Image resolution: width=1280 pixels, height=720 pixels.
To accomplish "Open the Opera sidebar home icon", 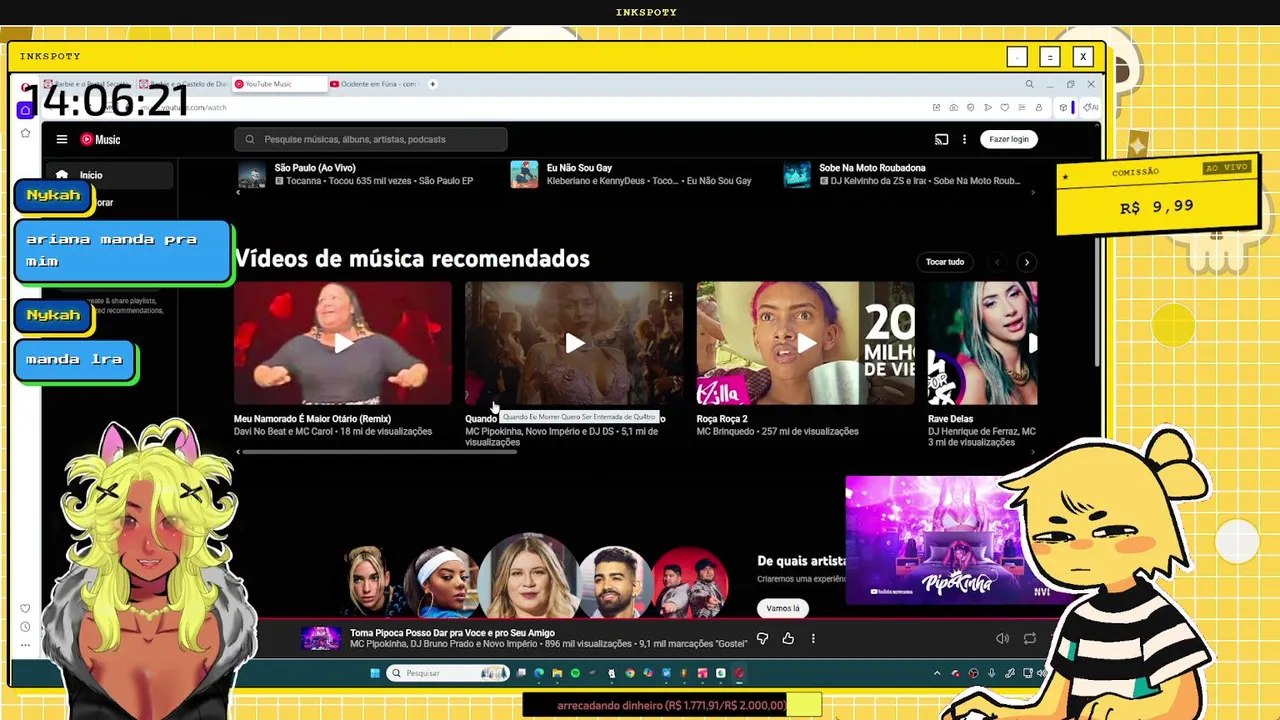I will (x=25, y=110).
